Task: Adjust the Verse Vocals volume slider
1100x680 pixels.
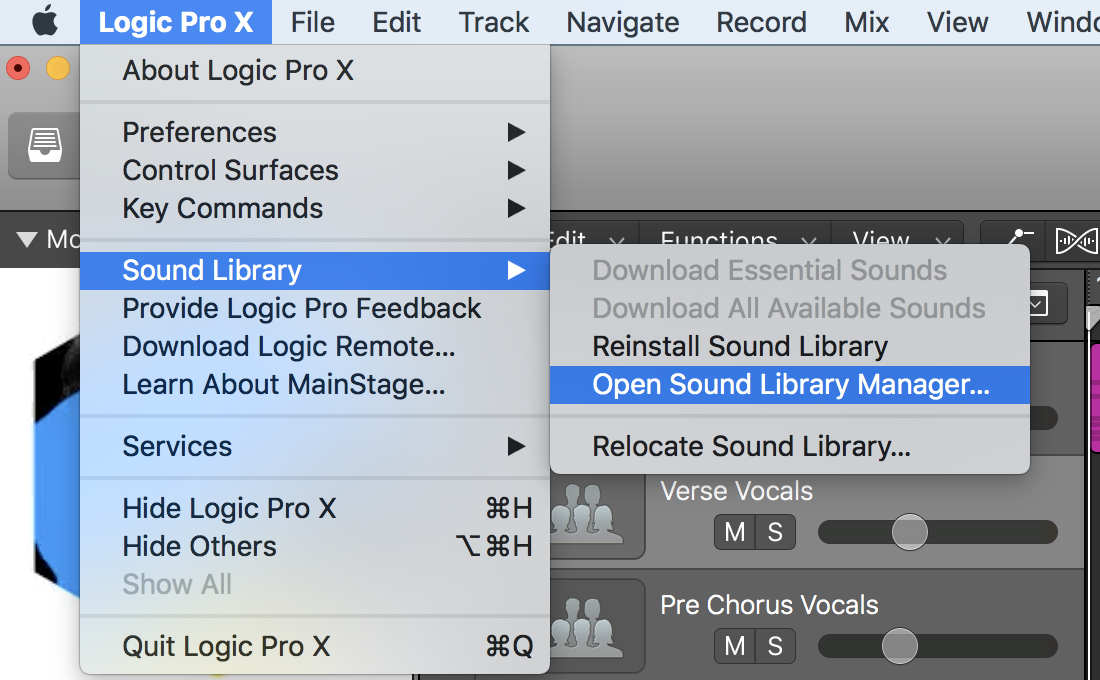Action: (x=910, y=532)
